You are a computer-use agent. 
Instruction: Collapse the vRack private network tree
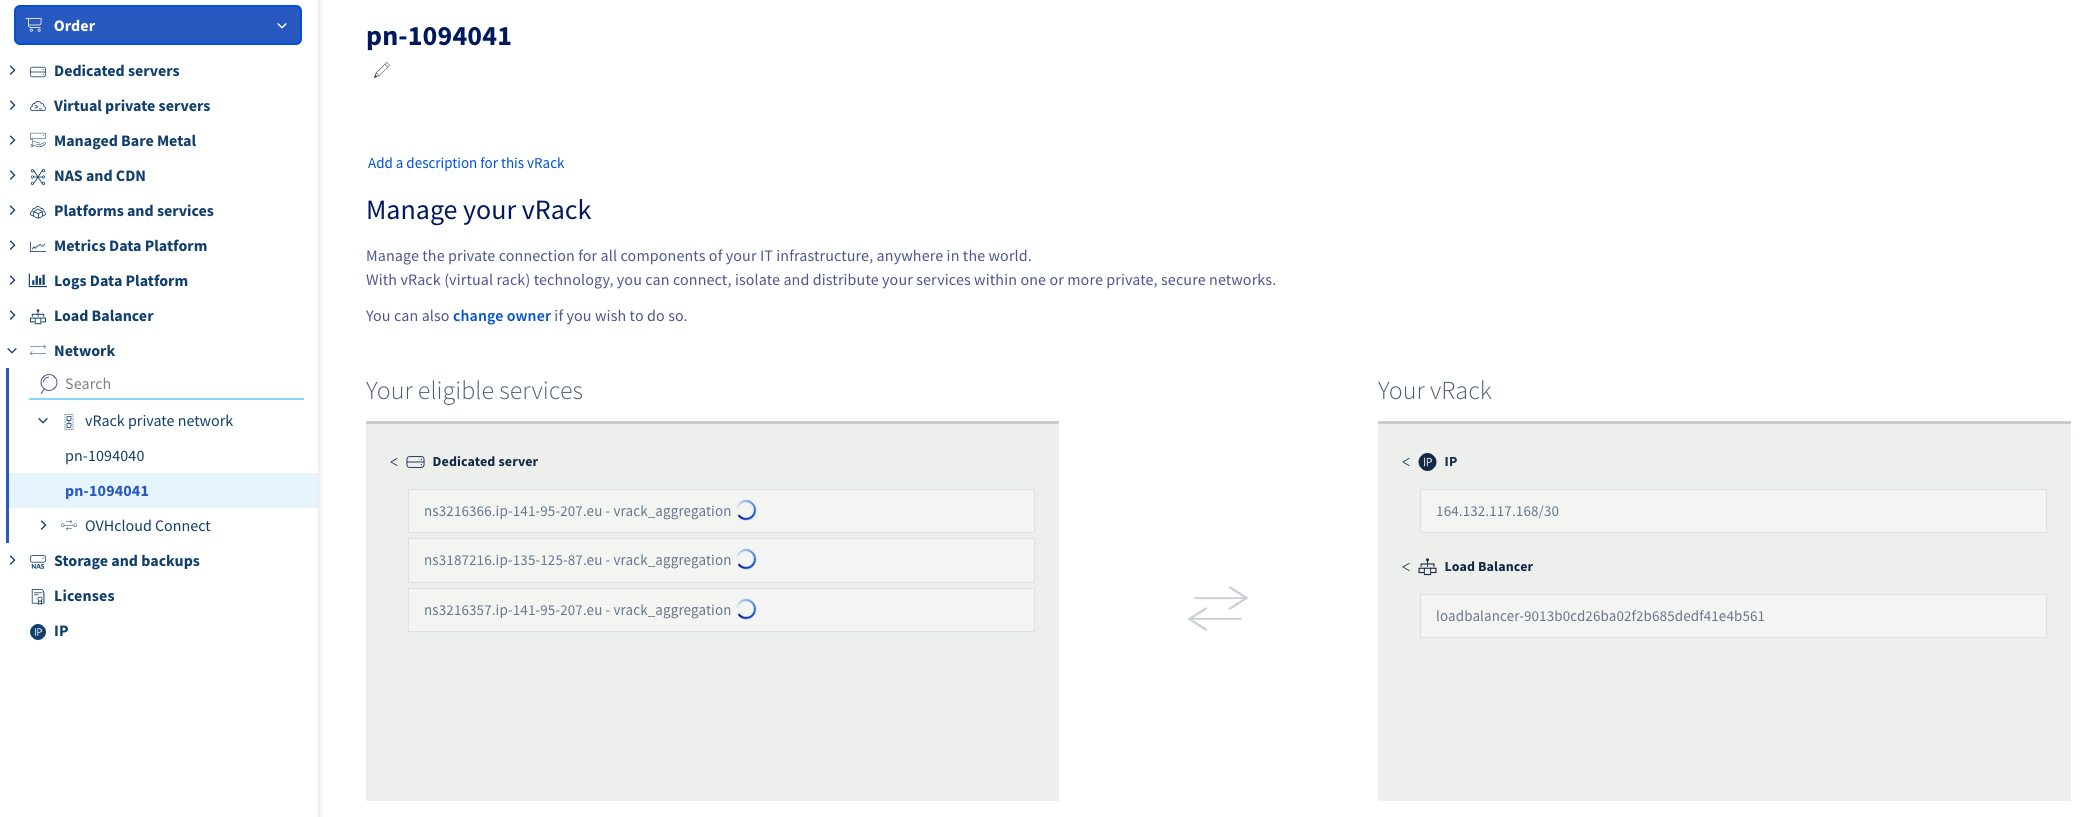43,421
